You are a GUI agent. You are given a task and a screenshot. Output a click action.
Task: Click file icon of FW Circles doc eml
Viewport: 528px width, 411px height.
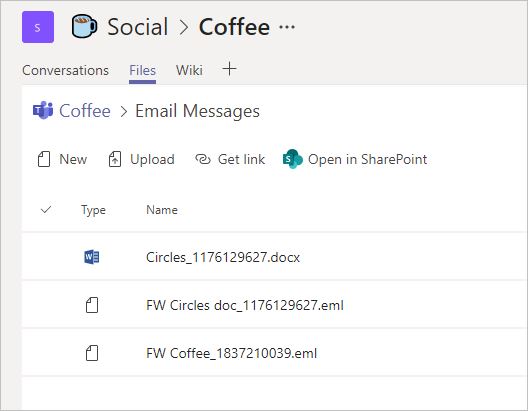92,305
